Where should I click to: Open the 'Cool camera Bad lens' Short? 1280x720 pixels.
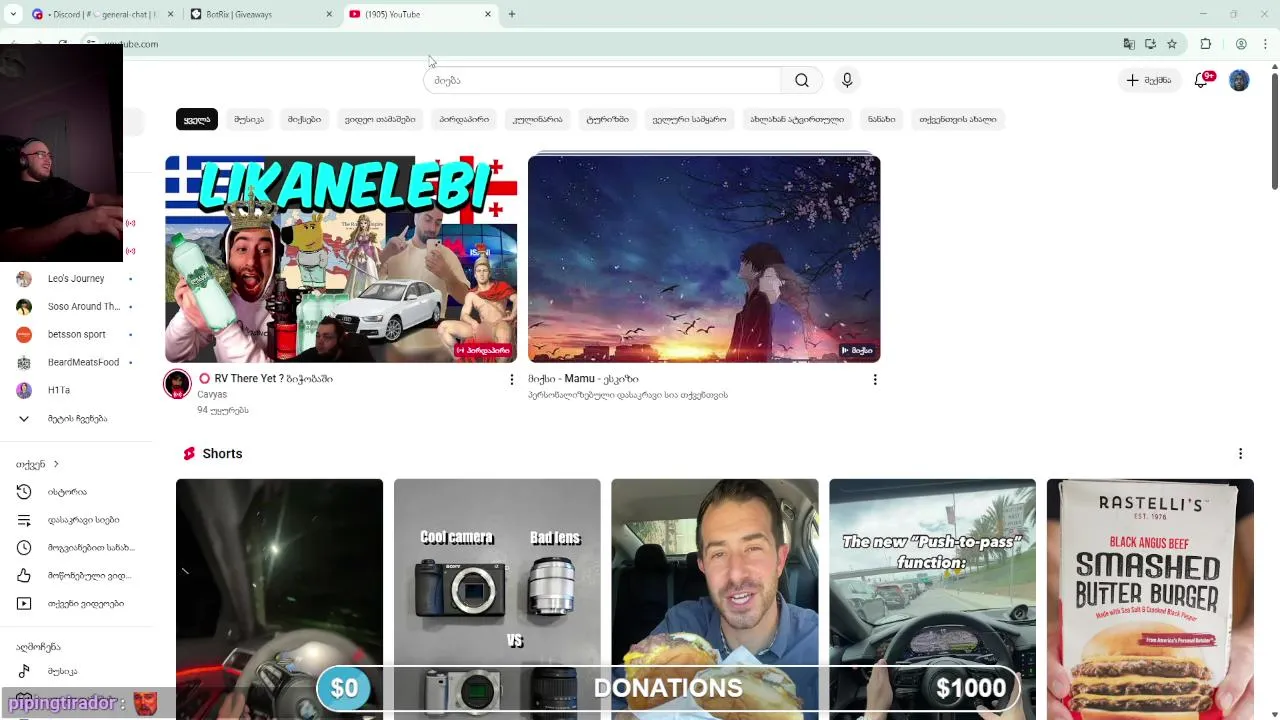(497, 599)
